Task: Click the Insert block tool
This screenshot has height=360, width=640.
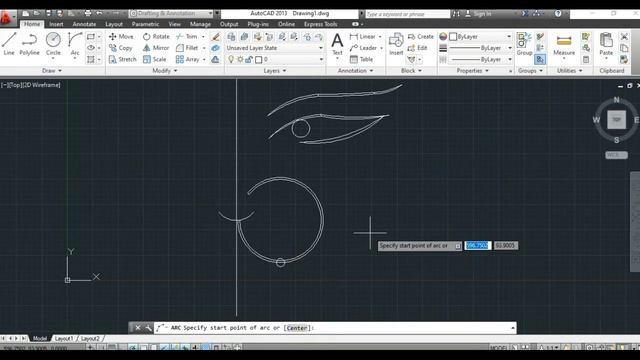Action: tap(396, 44)
